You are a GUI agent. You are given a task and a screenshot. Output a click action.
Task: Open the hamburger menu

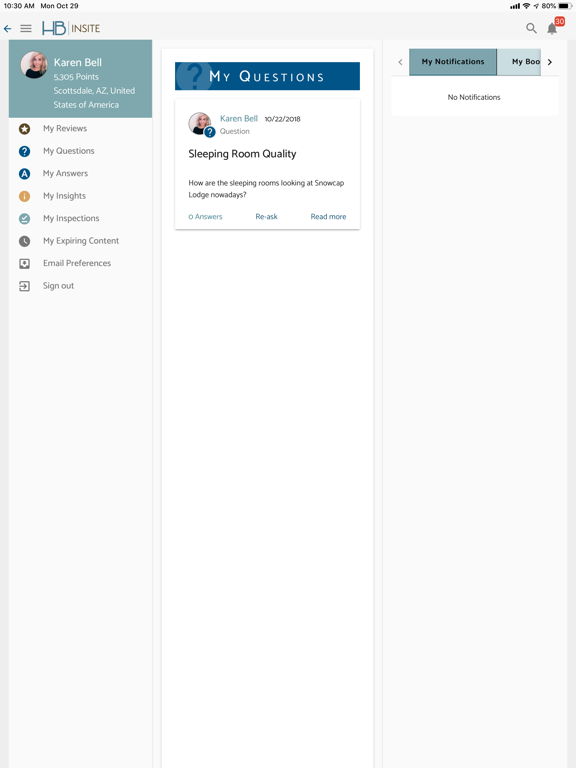pos(26,29)
